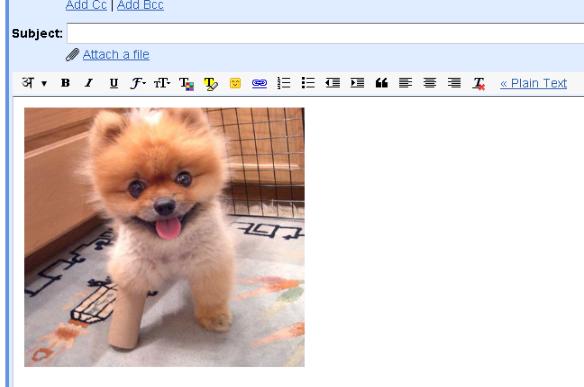
Task: Align text to the left
Action: tap(405, 83)
